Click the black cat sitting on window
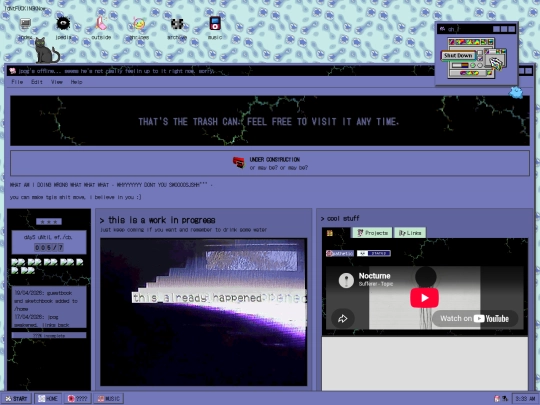Viewport: 540px width, 405px height. 46,50
